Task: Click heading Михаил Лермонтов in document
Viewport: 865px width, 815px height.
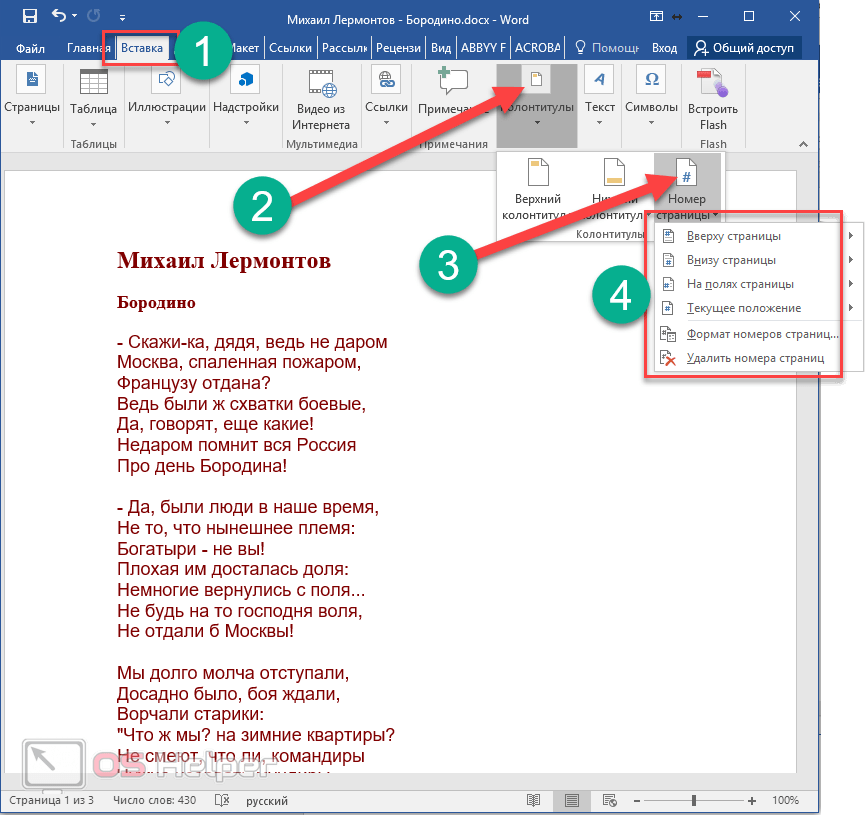Action: (x=223, y=260)
